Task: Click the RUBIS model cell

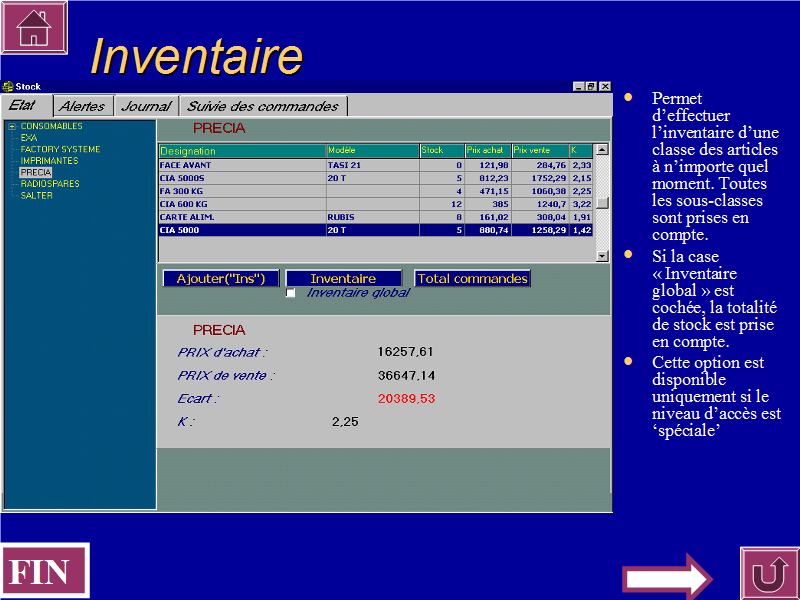Action: (x=372, y=217)
